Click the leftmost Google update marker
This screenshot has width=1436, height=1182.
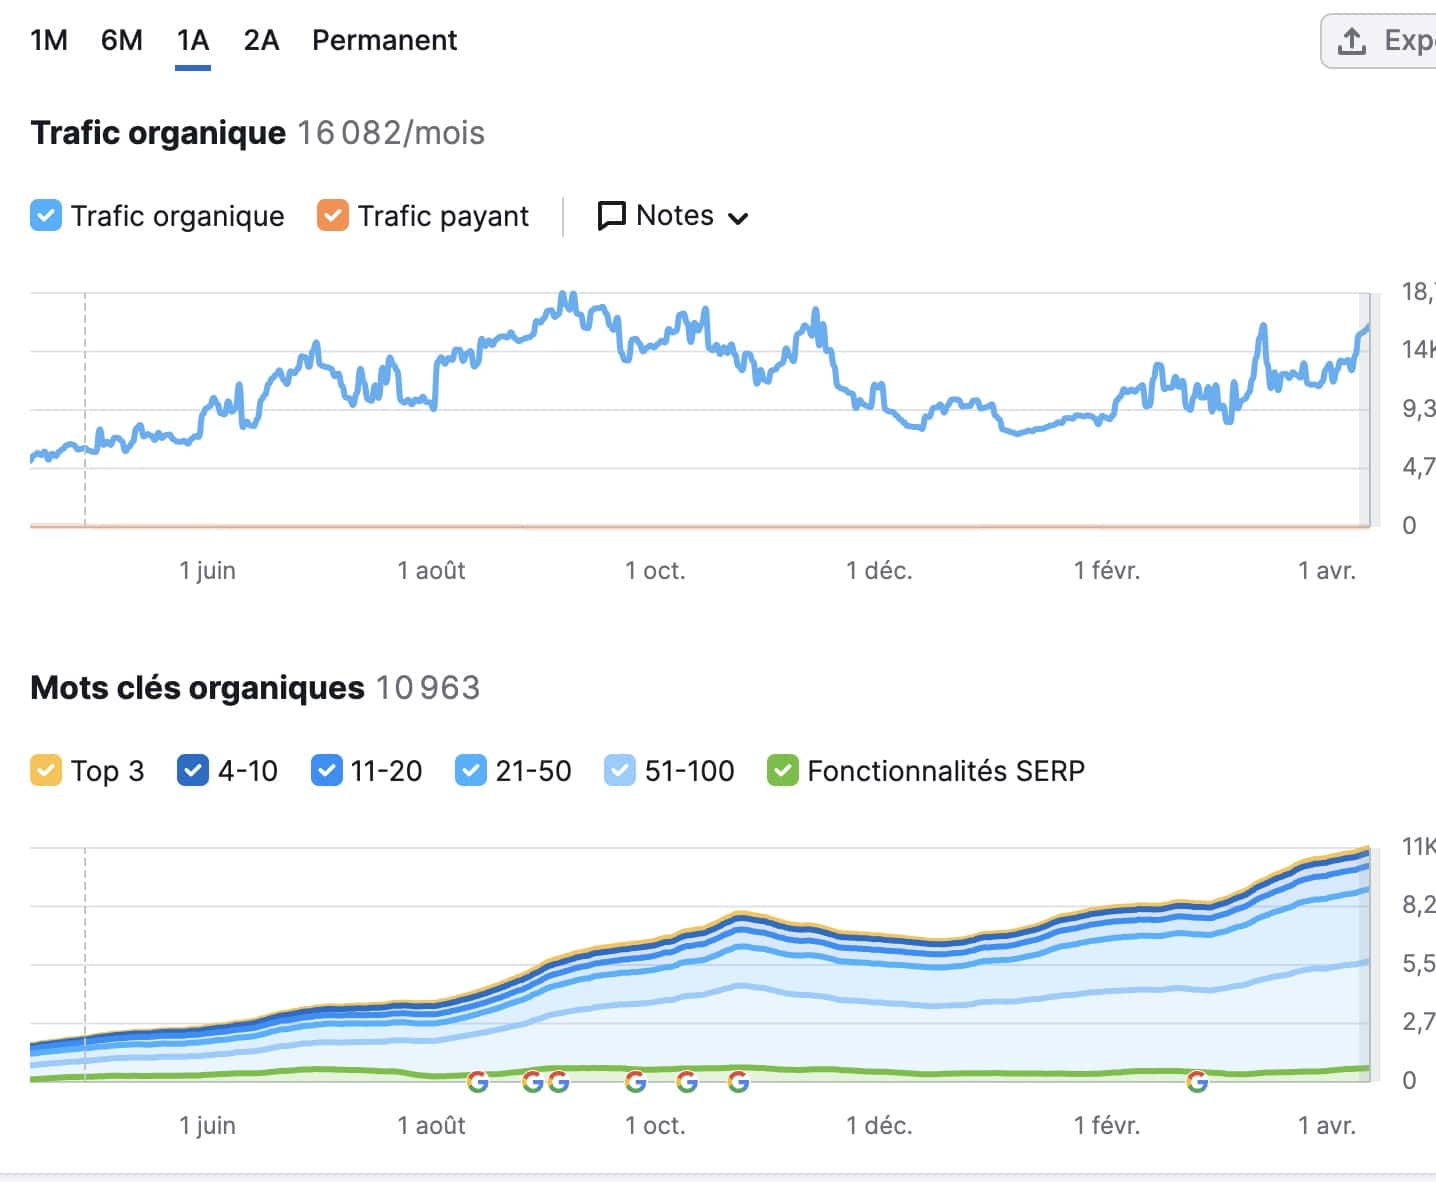478,1081
